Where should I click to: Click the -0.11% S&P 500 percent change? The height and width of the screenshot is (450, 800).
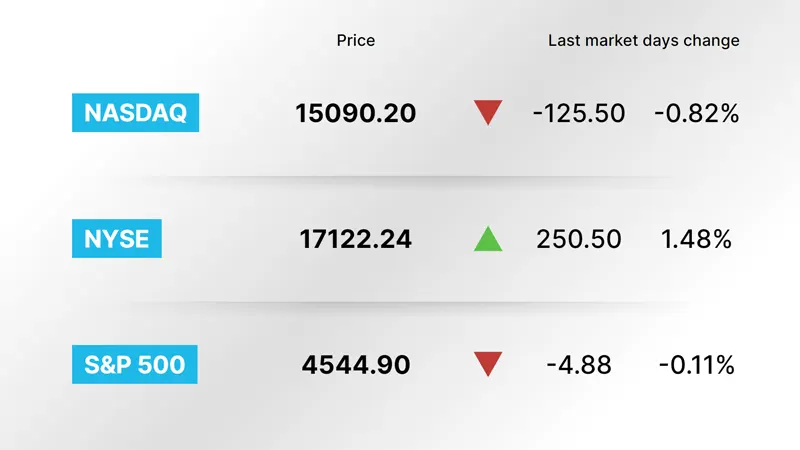point(696,365)
